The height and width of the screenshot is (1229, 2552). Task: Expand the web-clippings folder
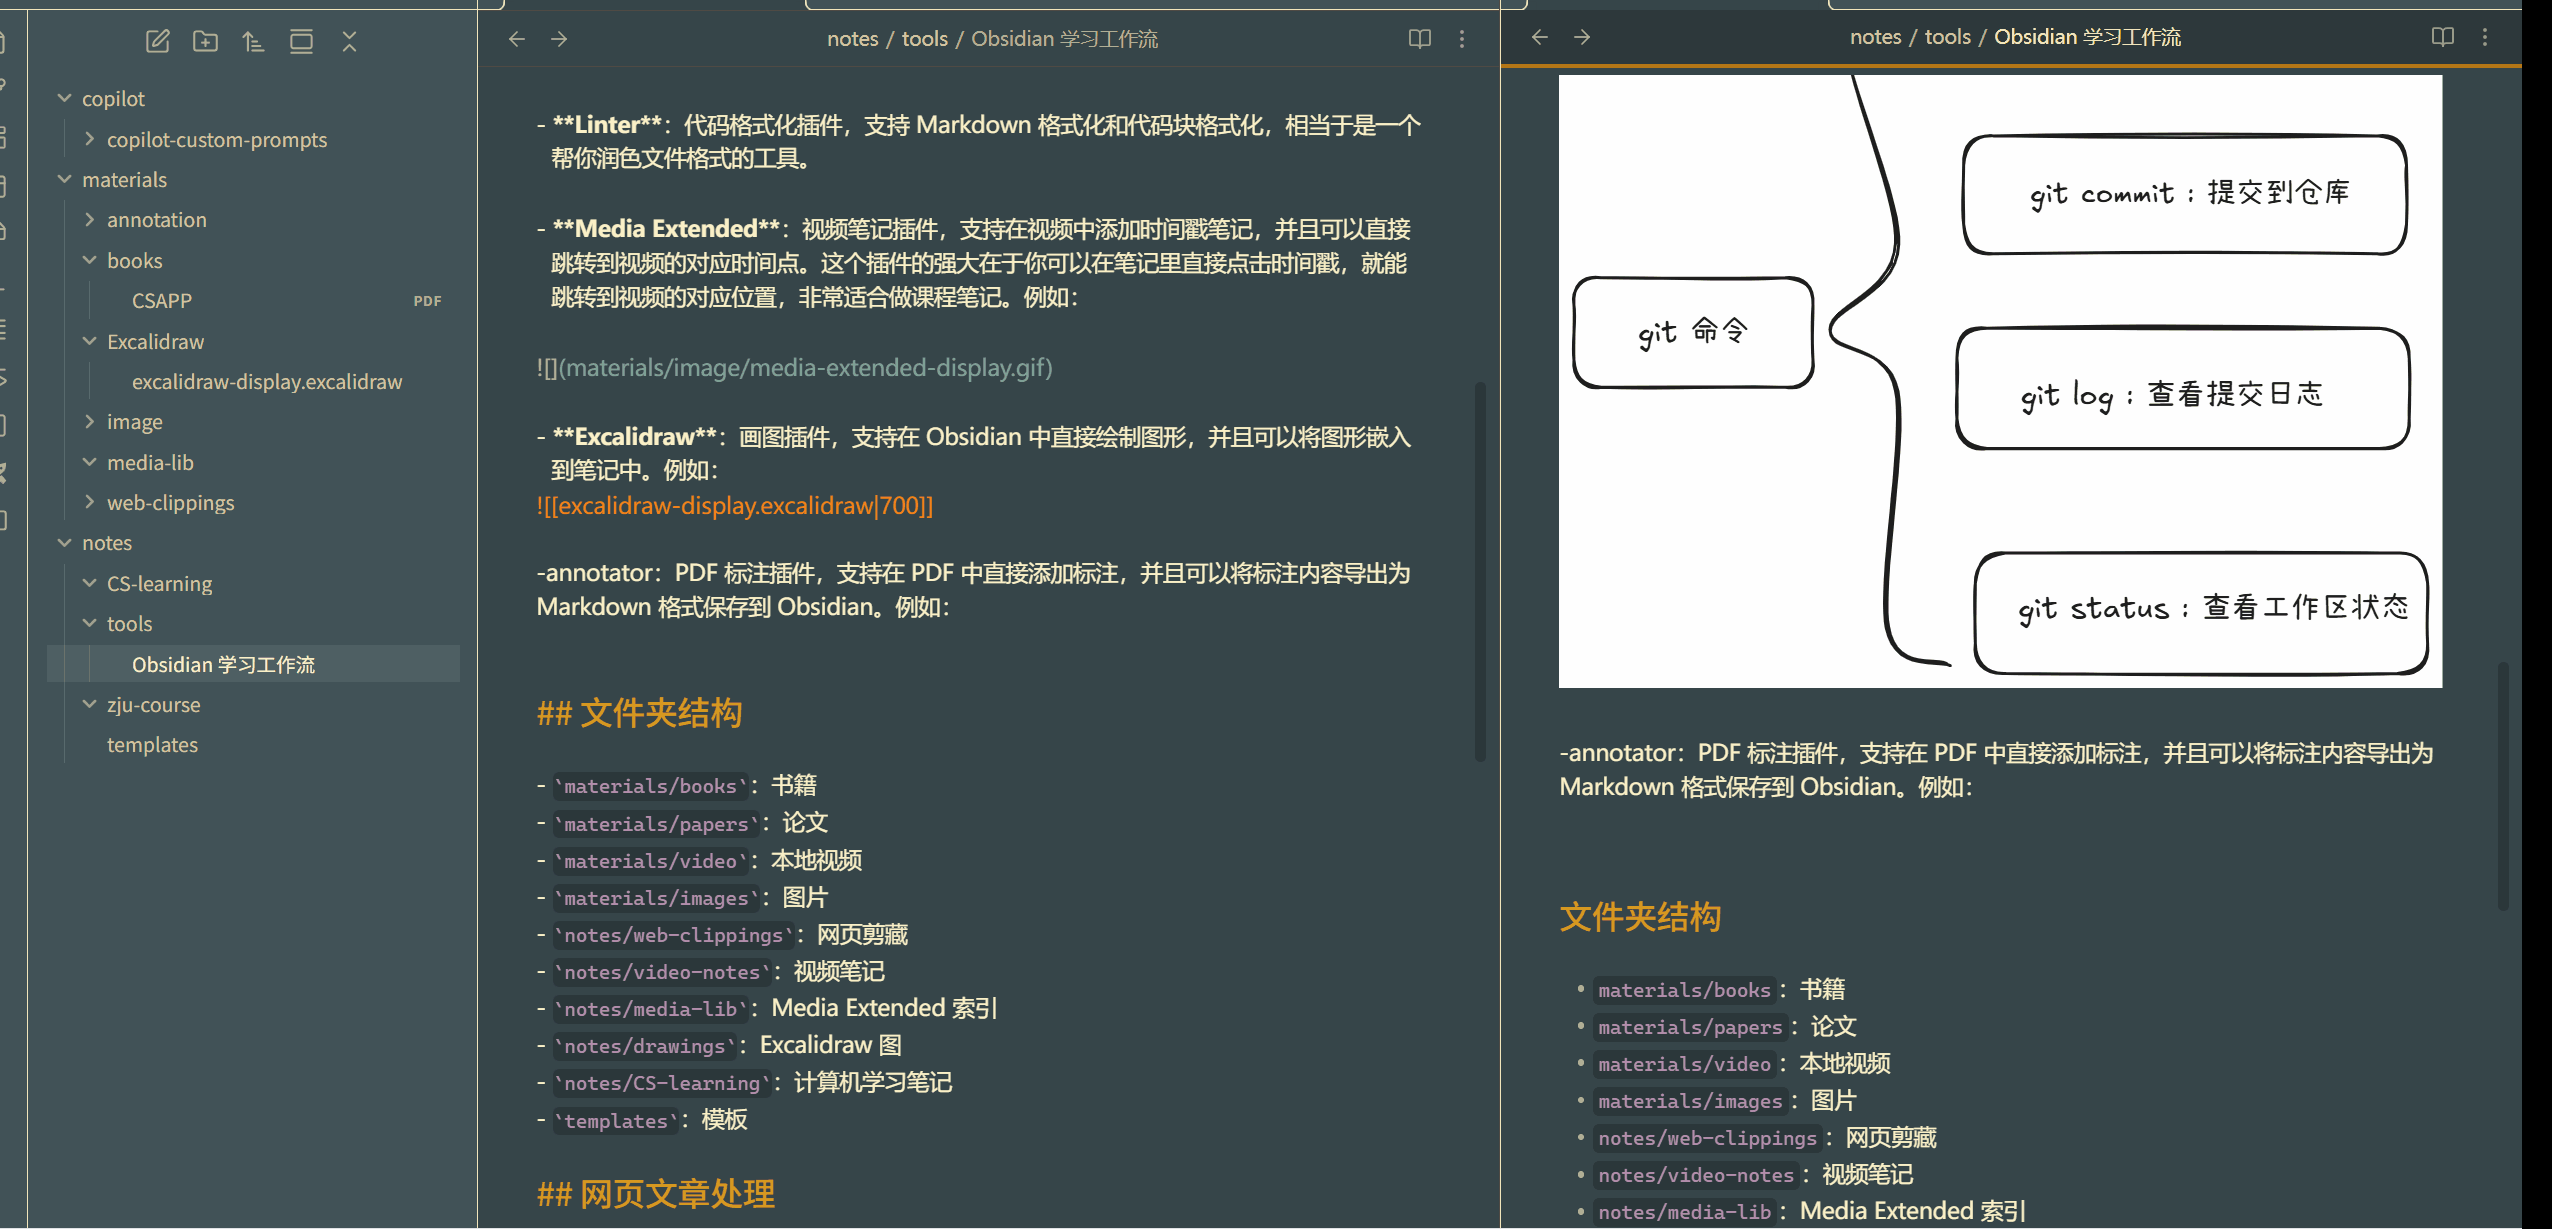tap(90, 502)
